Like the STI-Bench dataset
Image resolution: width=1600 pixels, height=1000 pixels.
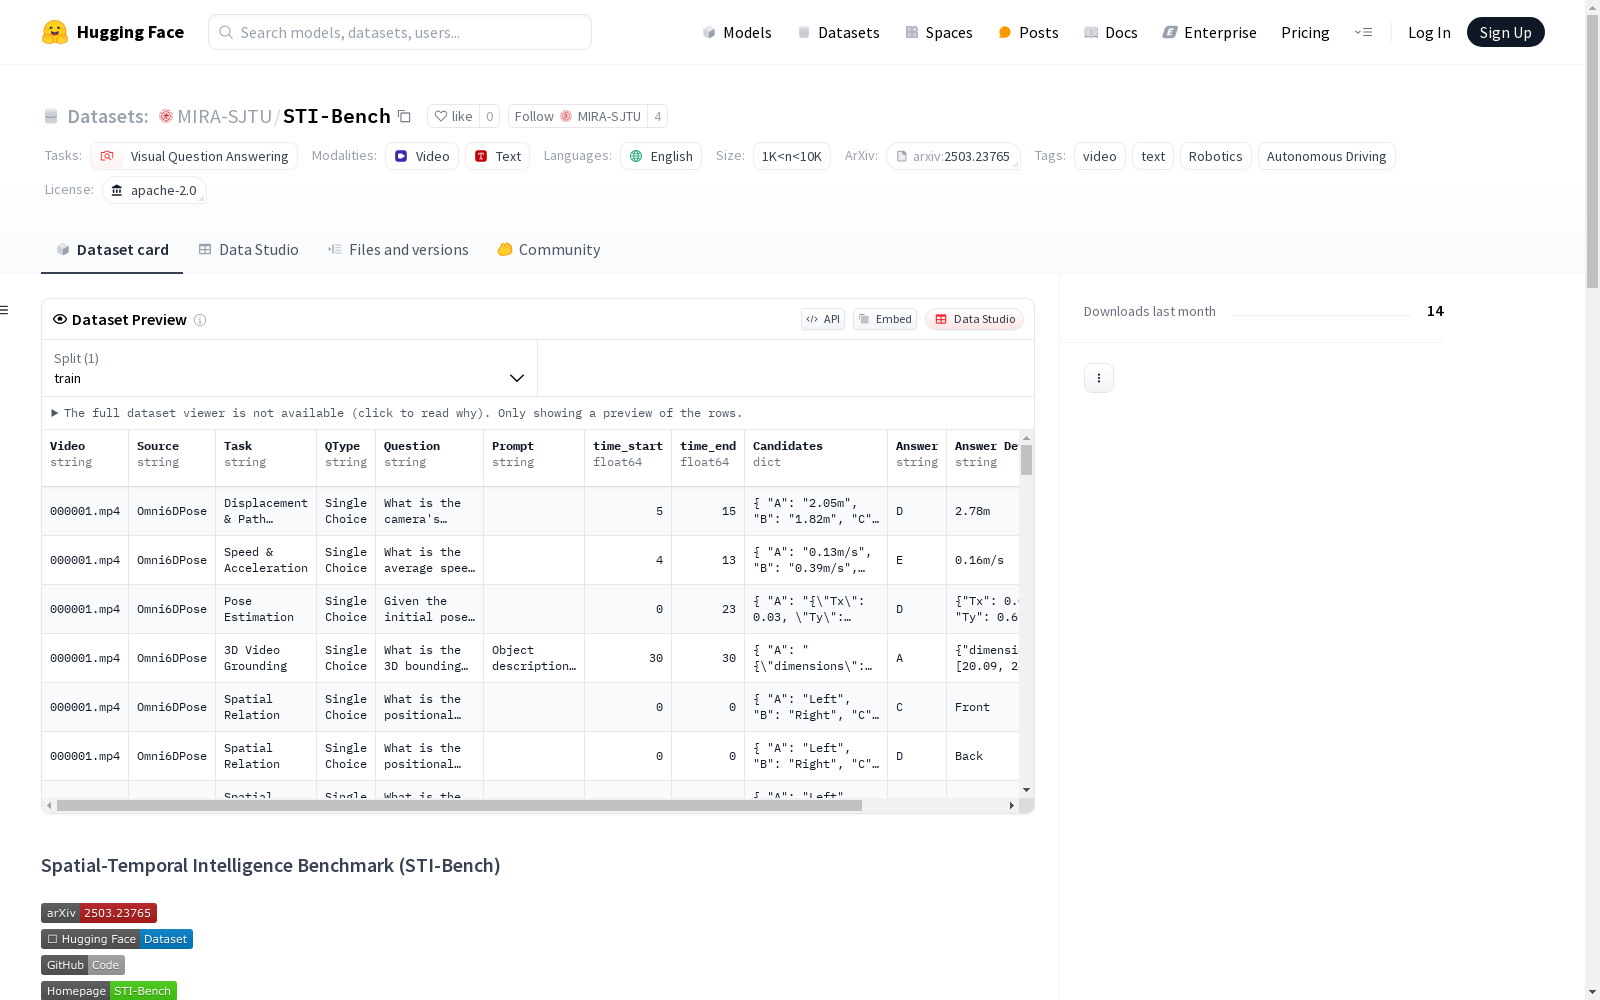tap(453, 116)
